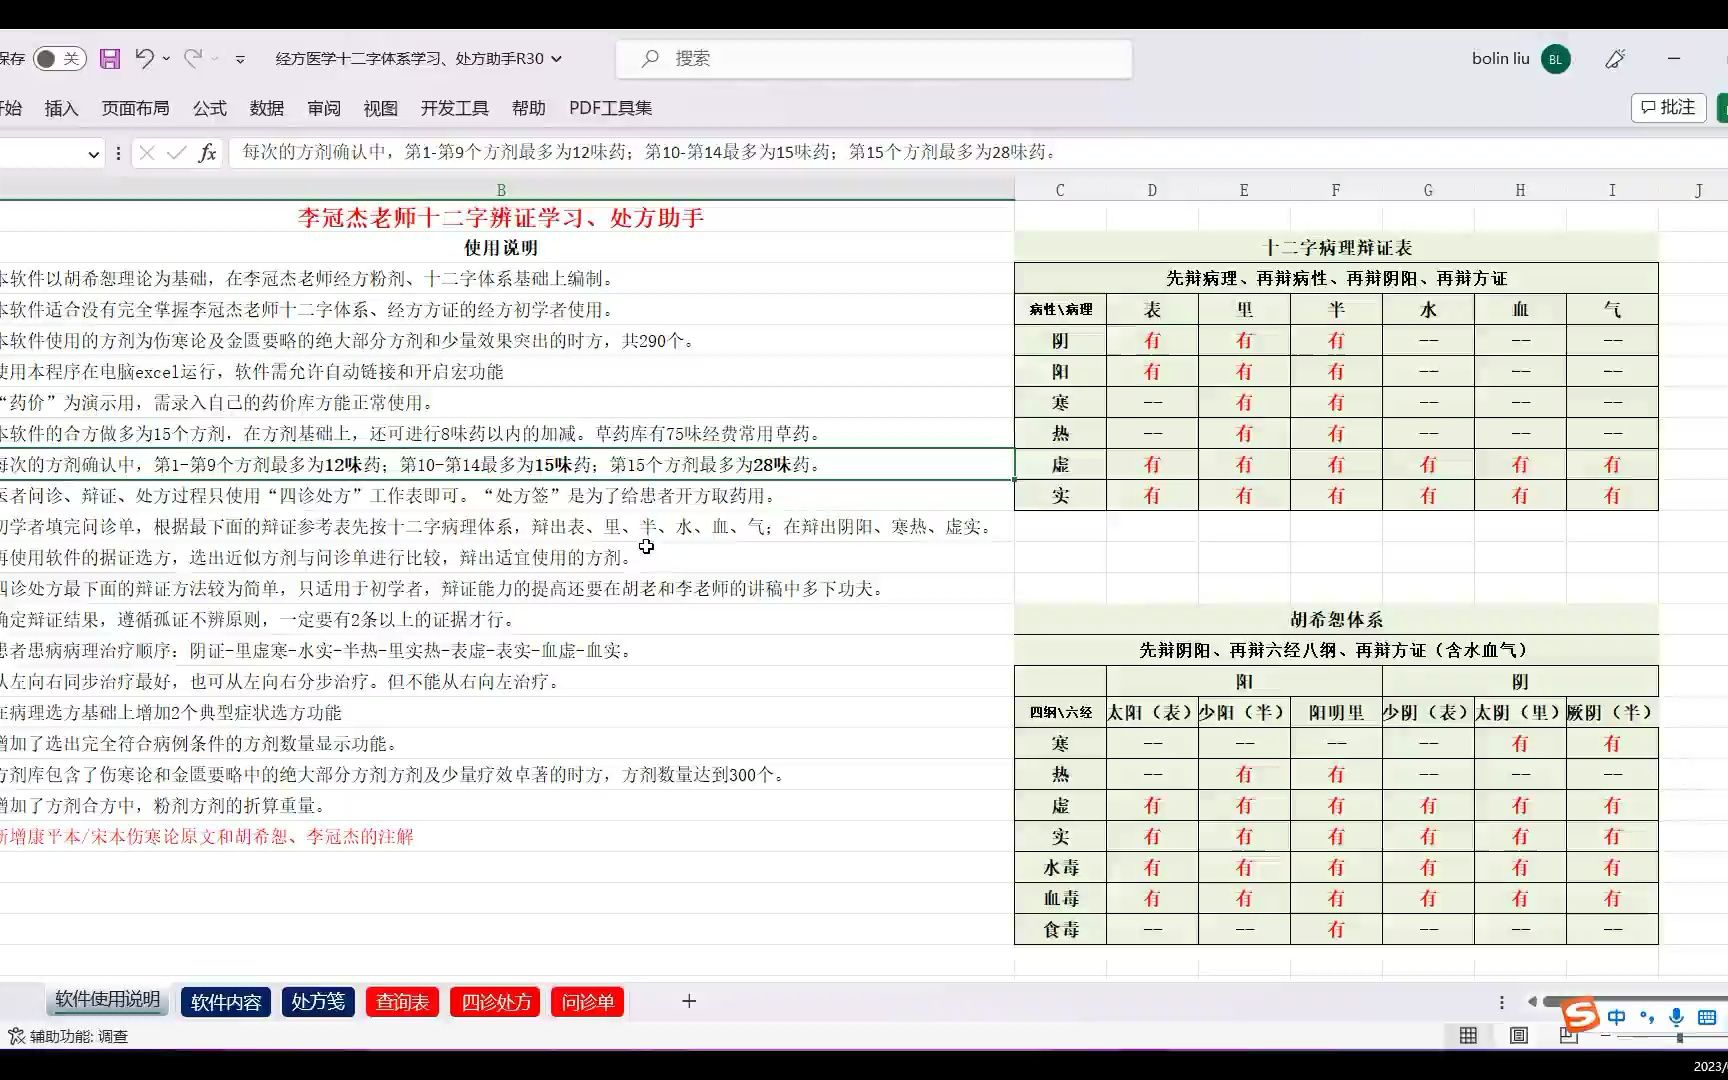Click the formula bar cancel X icon
This screenshot has height=1080, width=1728.
point(147,153)
